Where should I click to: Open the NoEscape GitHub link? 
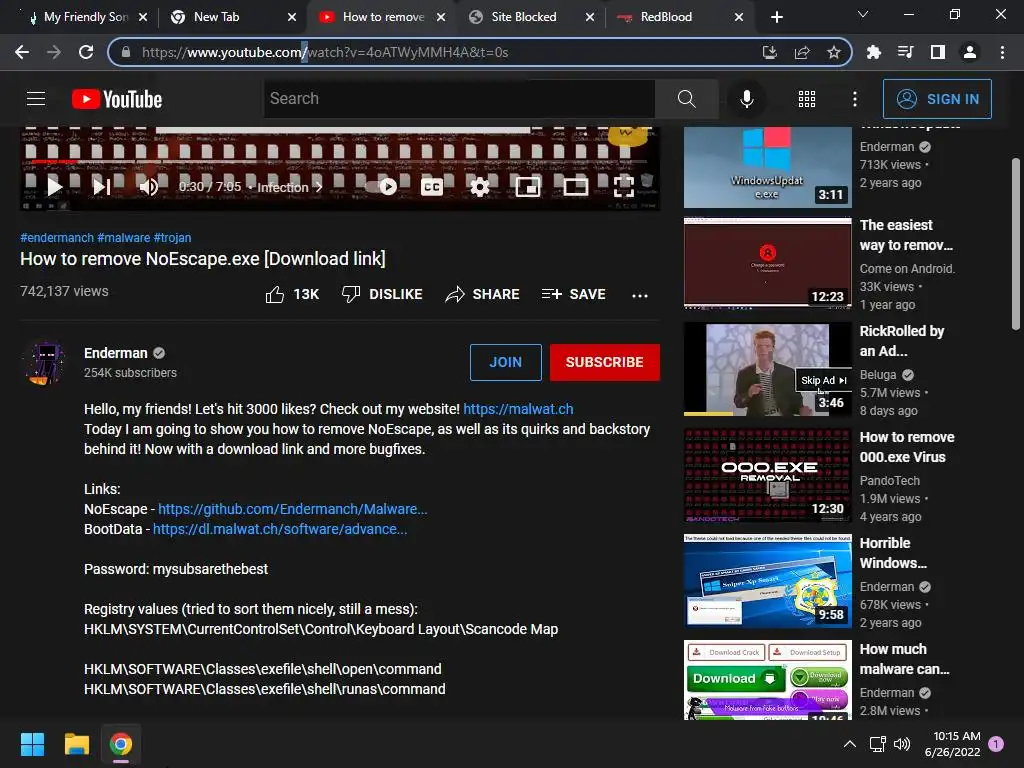[x=293, y=509]
